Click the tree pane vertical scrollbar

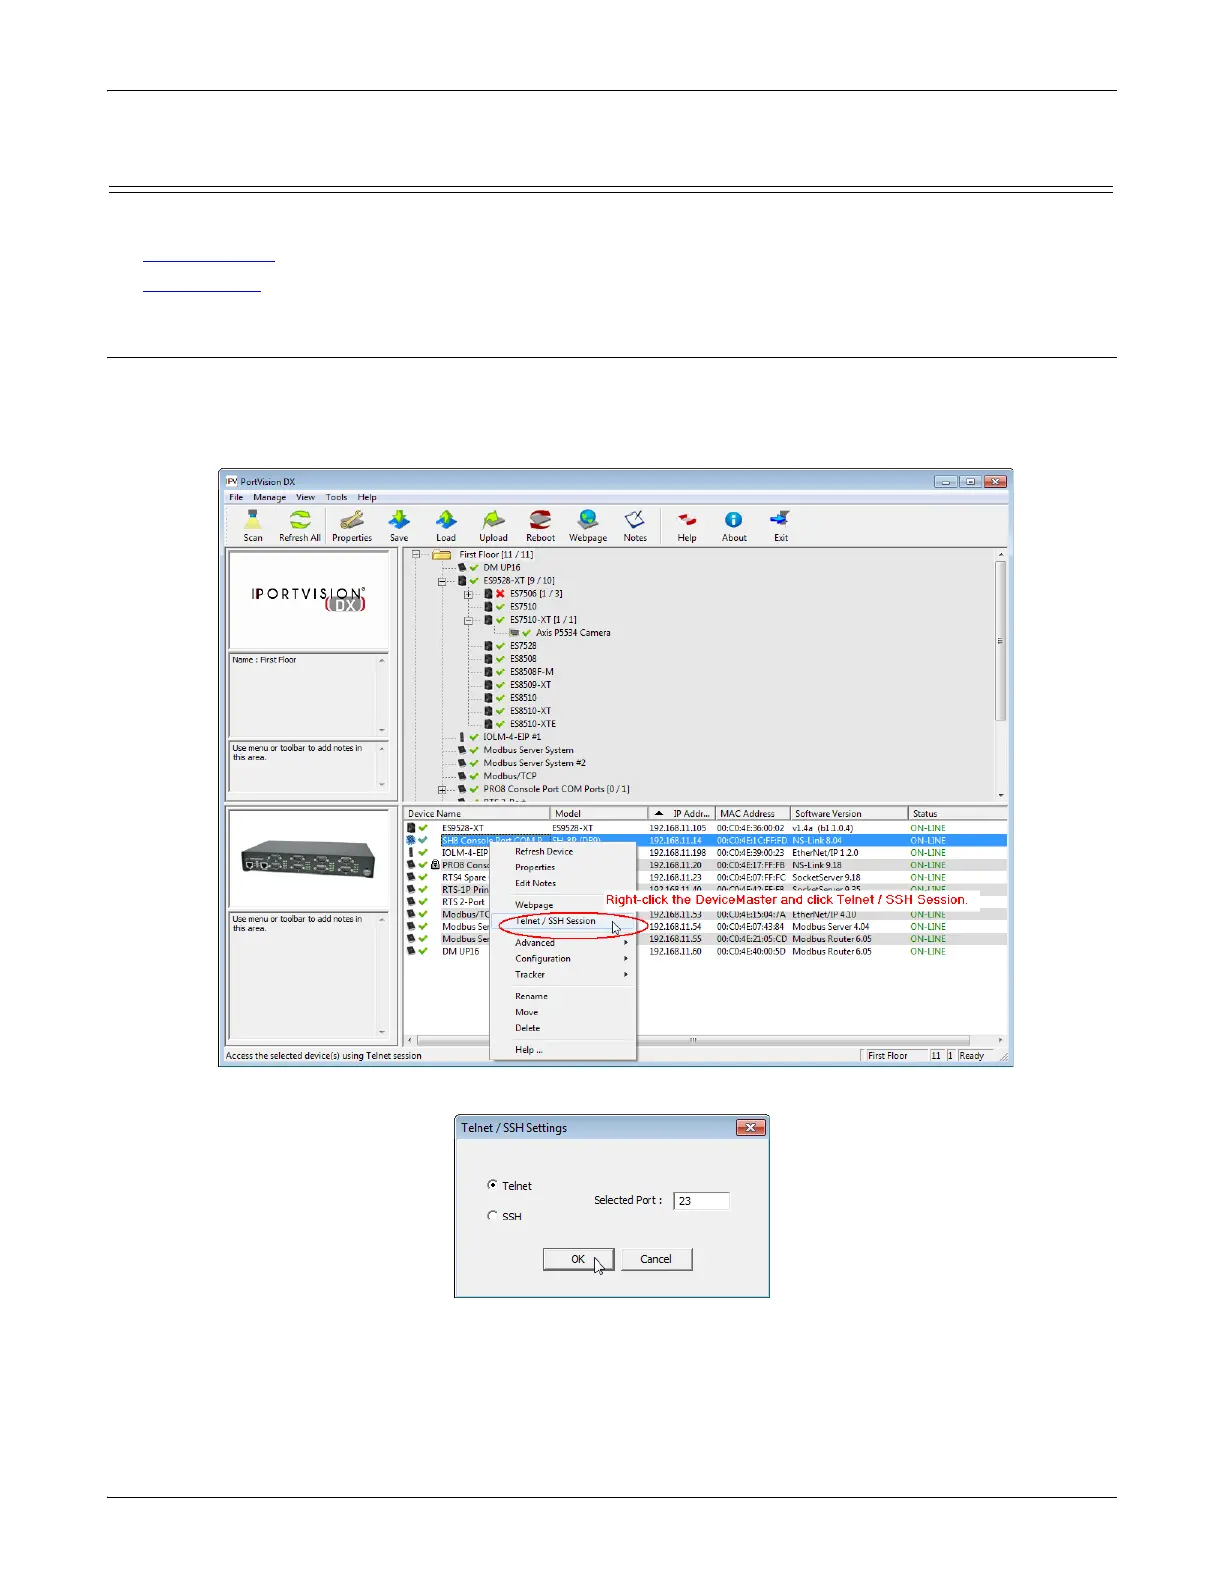click(x=1001, y=675)
